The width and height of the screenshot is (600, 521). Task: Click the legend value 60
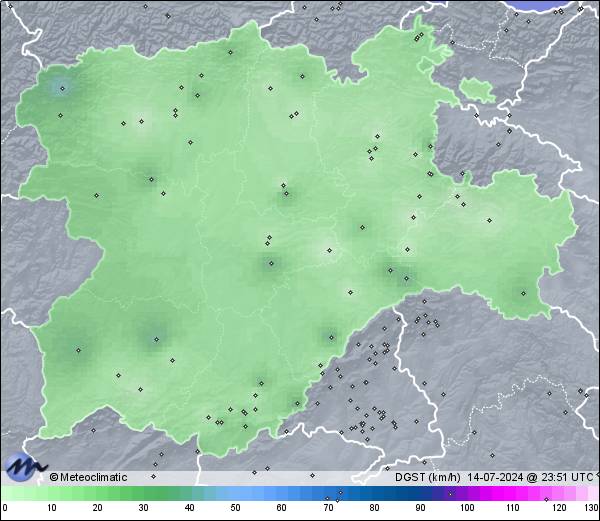(282, 508)
